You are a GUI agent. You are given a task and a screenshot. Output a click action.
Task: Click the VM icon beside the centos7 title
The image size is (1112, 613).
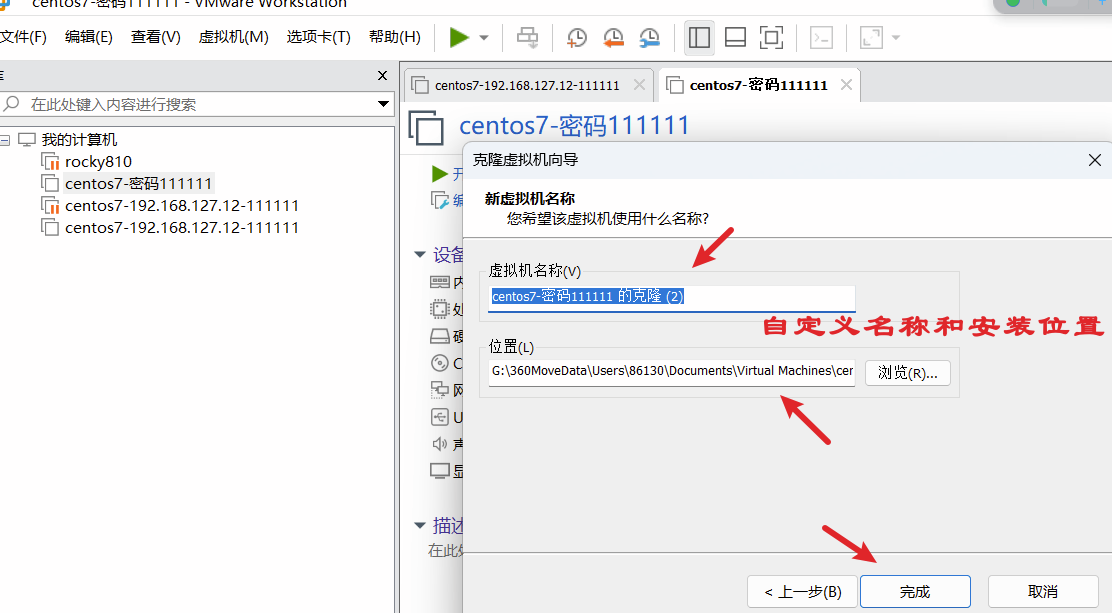tap(426, 128)
